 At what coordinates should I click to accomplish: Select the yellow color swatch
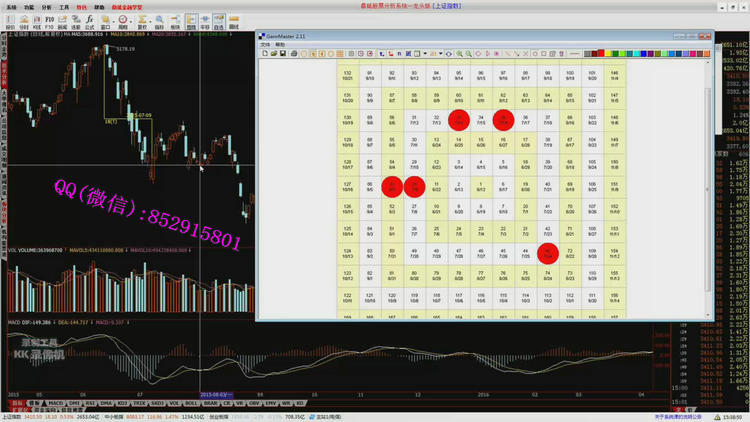click(x=608, y=54)
